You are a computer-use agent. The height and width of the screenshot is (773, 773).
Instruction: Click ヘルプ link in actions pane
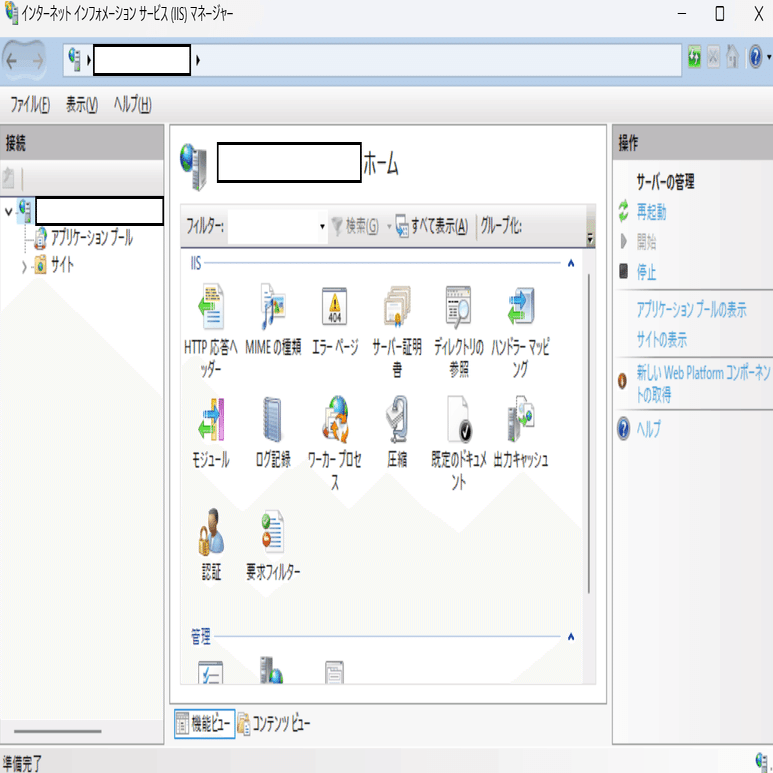point(648,429)
